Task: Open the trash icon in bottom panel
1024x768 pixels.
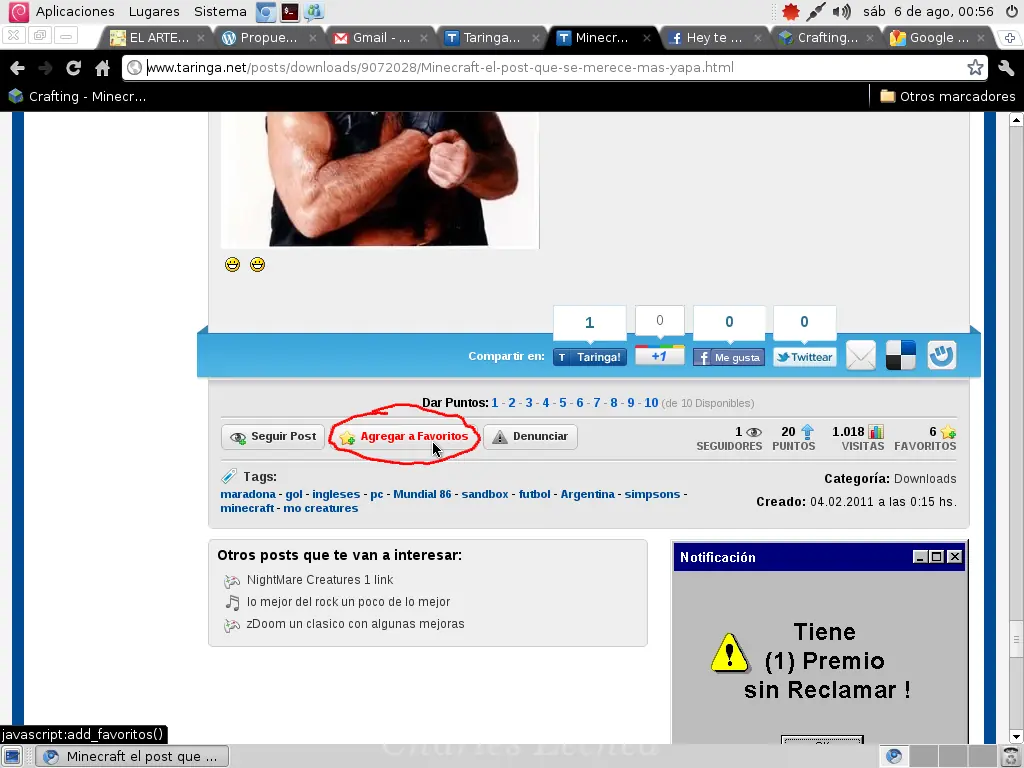Action: pyautogui.click(x=1012, y=756)
